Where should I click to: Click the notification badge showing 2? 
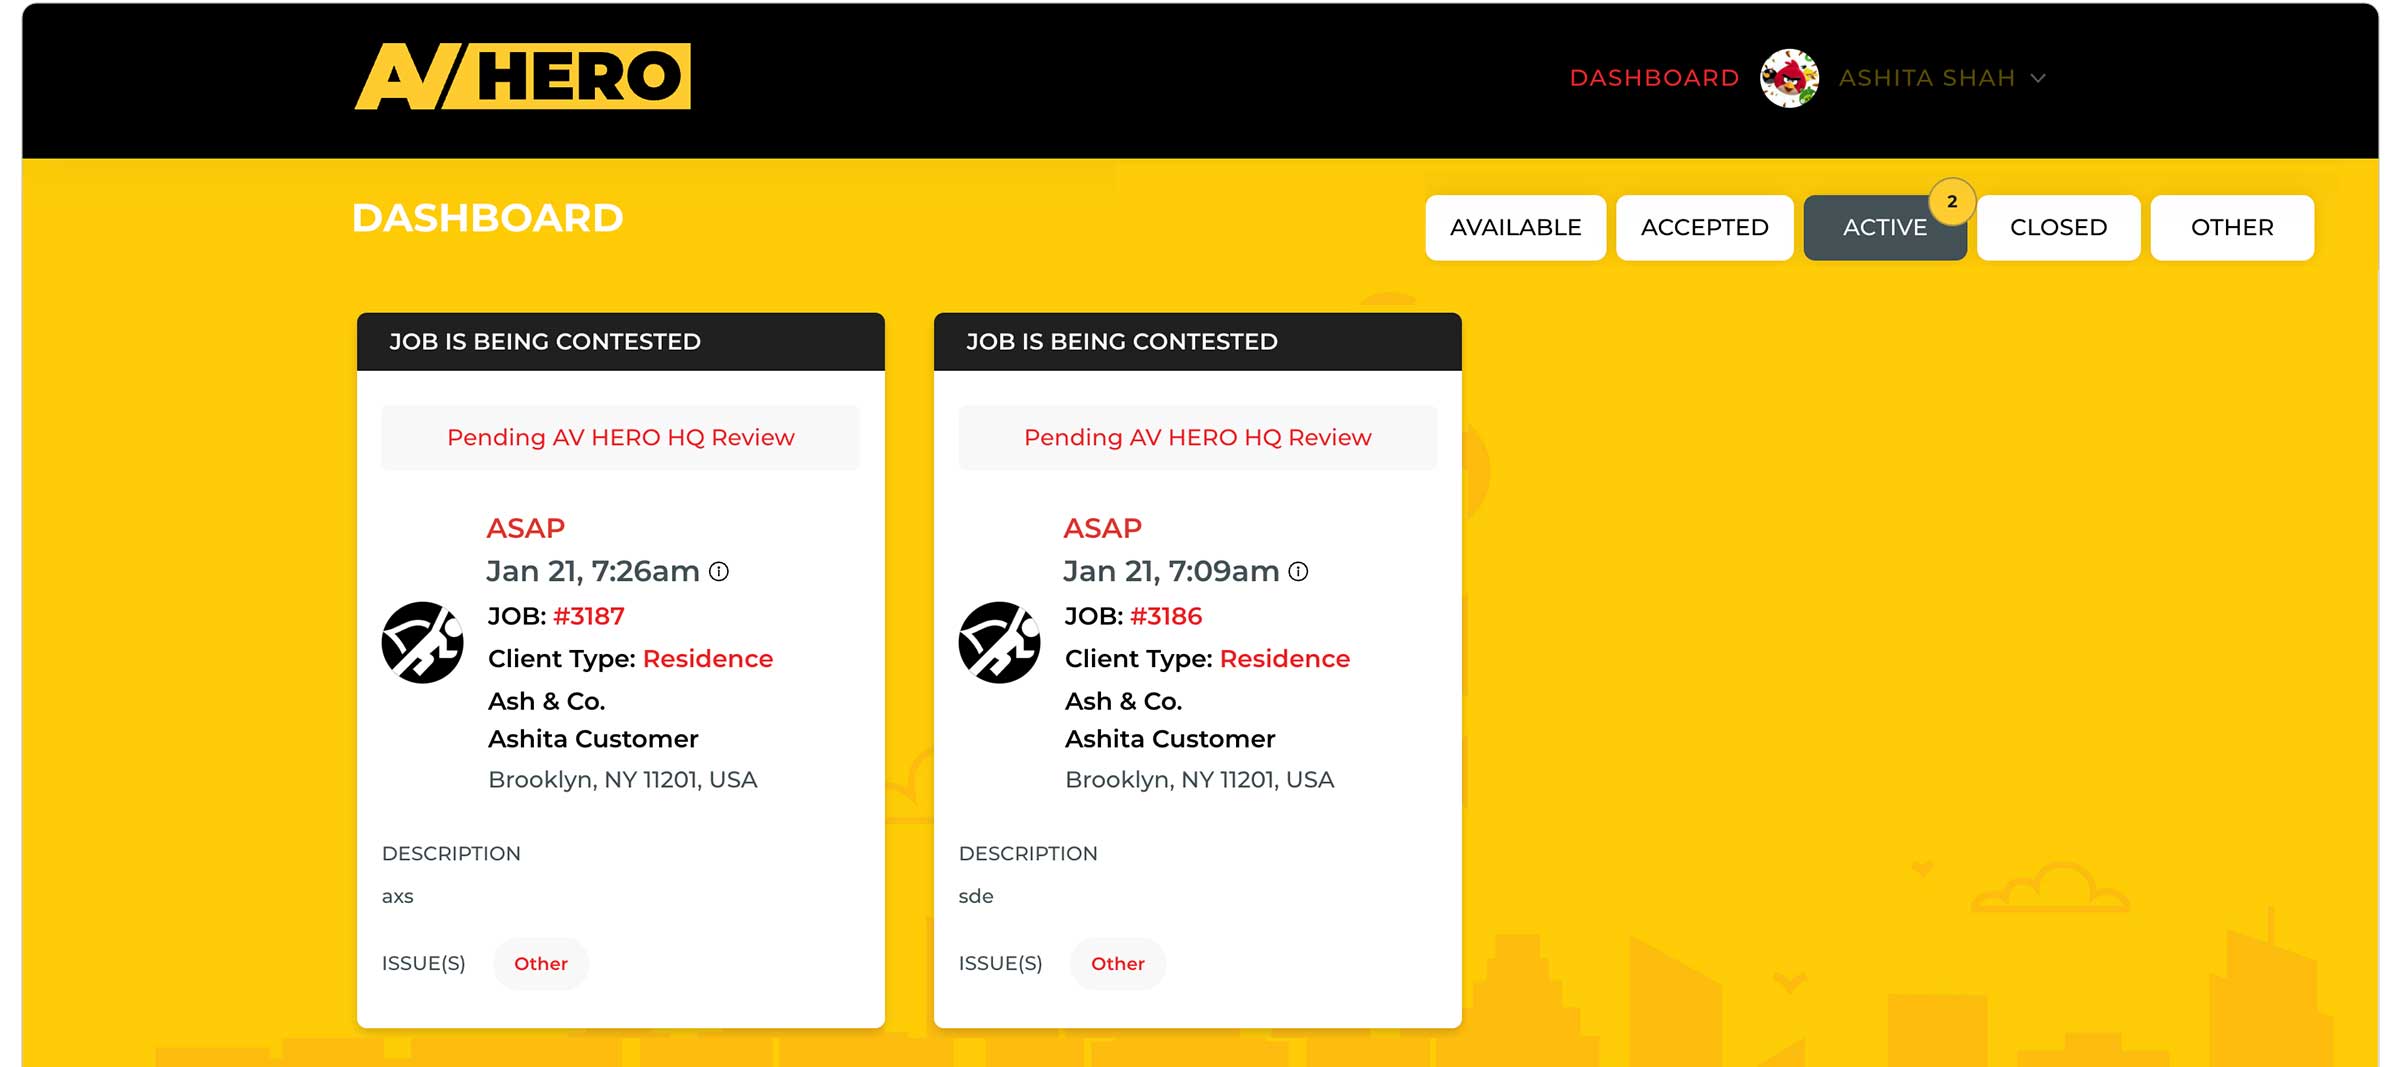1951,202
